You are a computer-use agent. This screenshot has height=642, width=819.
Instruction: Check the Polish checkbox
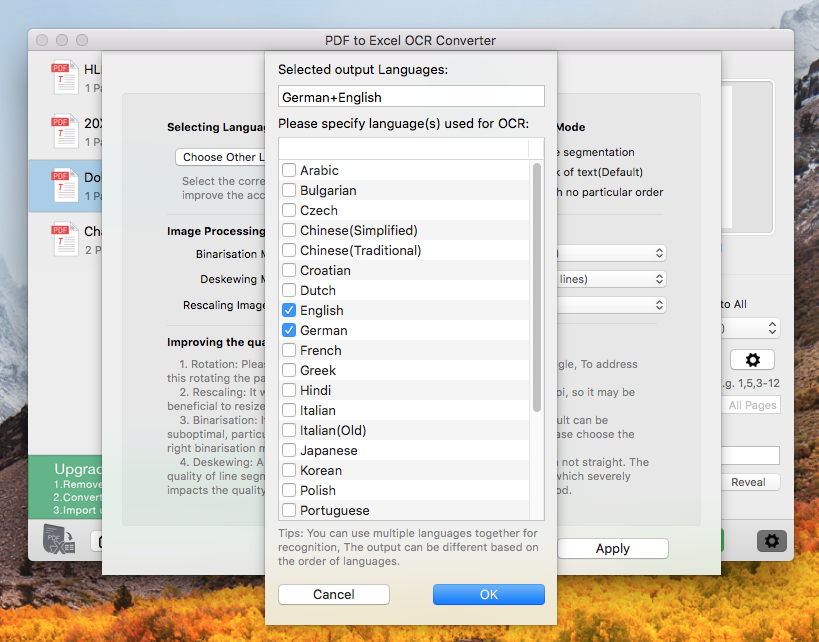point(289,490)
